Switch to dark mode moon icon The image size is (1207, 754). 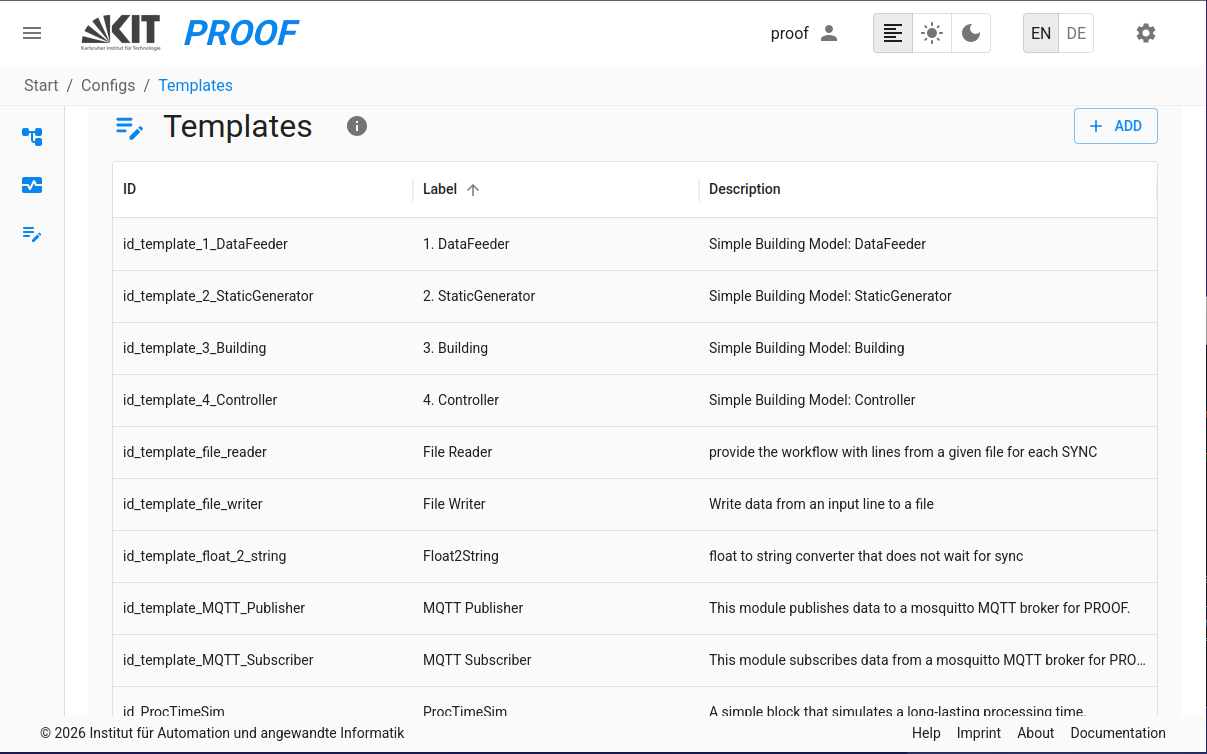click(971, 33)
